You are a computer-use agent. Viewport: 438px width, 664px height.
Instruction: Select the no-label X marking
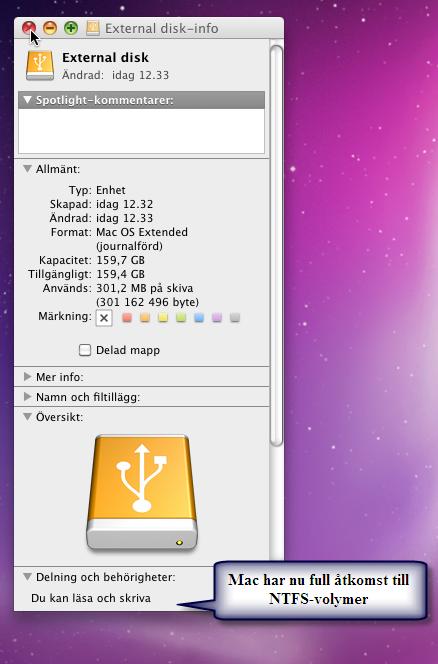click(104, 318)
